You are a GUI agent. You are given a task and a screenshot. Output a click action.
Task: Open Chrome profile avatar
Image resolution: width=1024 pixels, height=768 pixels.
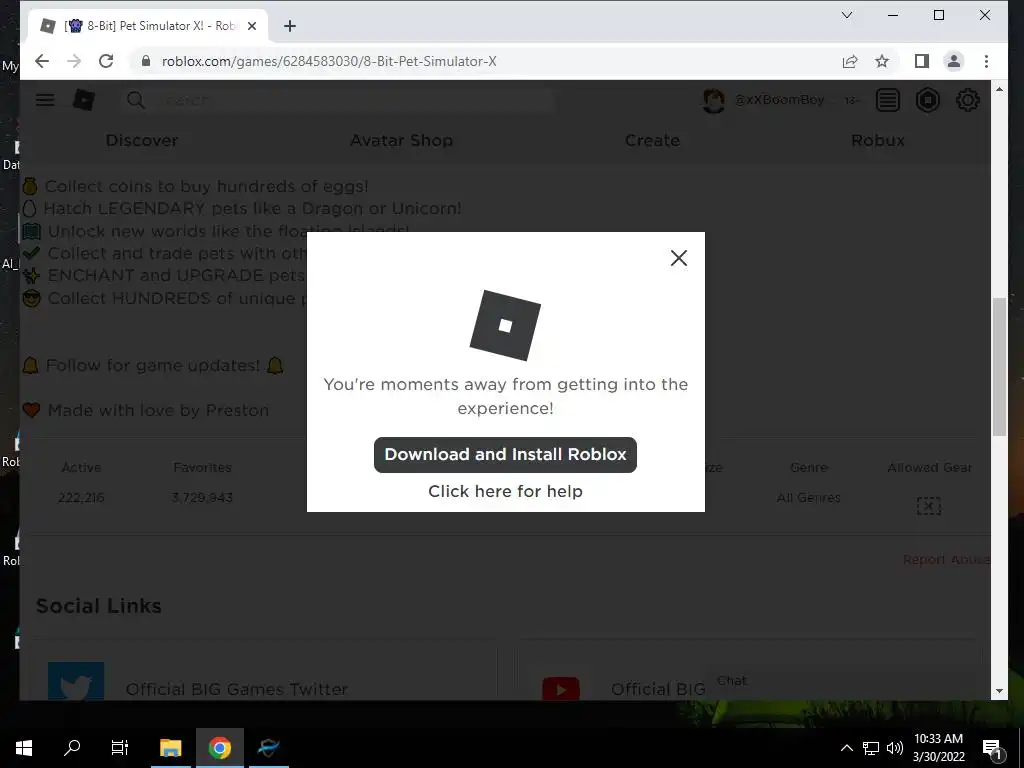953,61
